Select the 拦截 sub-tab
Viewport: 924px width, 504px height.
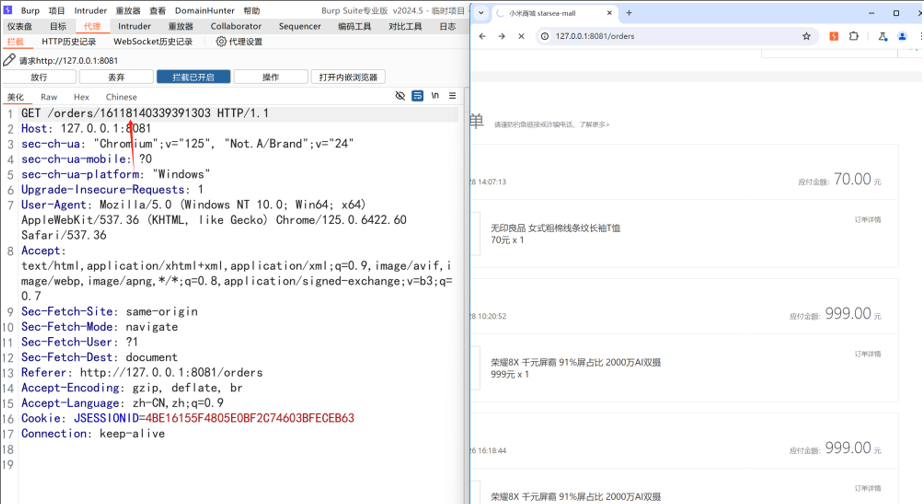[x=15, y=42]
